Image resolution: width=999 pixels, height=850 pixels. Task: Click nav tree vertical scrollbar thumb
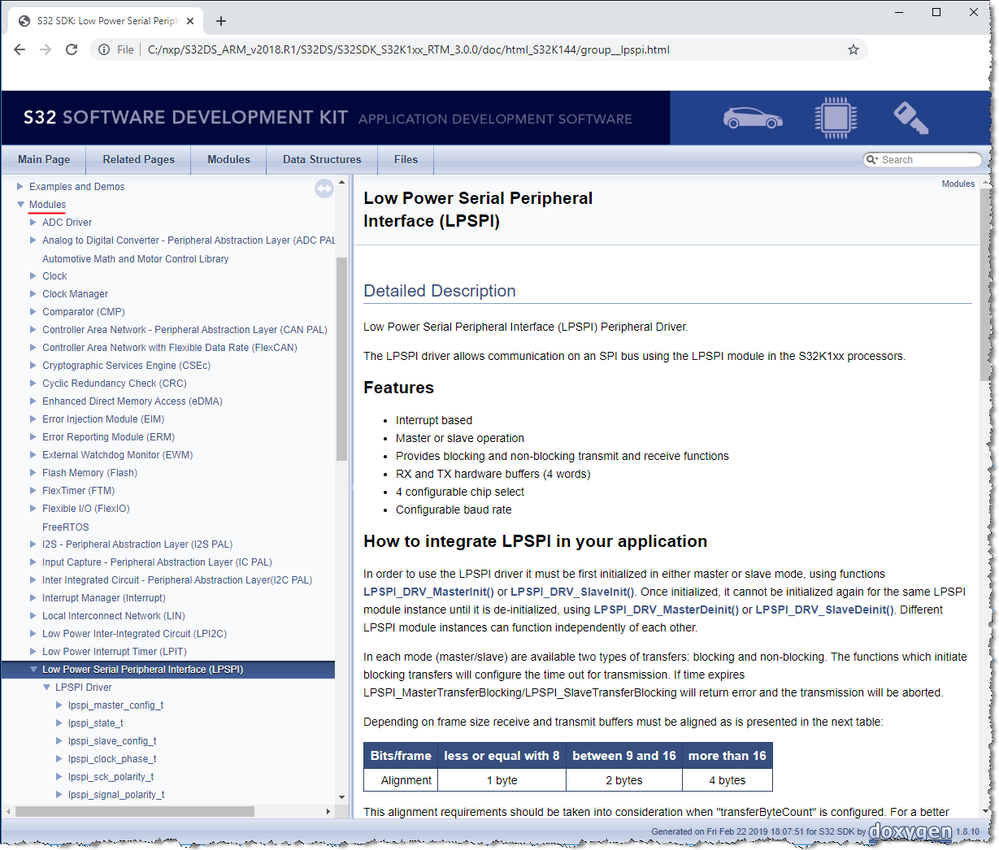click(x=341, y=359)
